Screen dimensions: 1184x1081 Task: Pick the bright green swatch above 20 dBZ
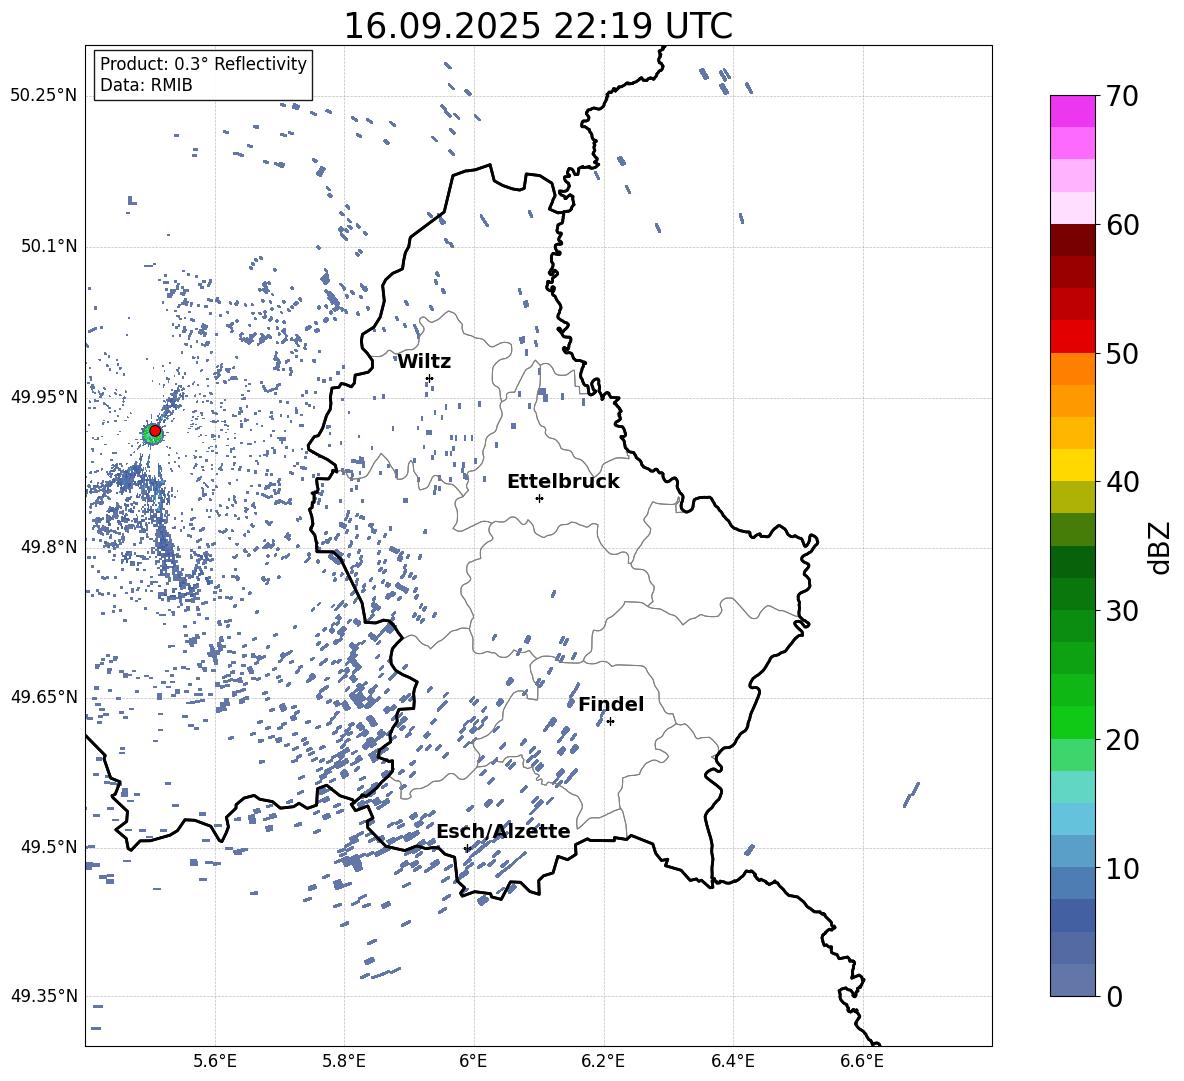click(x=1073, y=722)
